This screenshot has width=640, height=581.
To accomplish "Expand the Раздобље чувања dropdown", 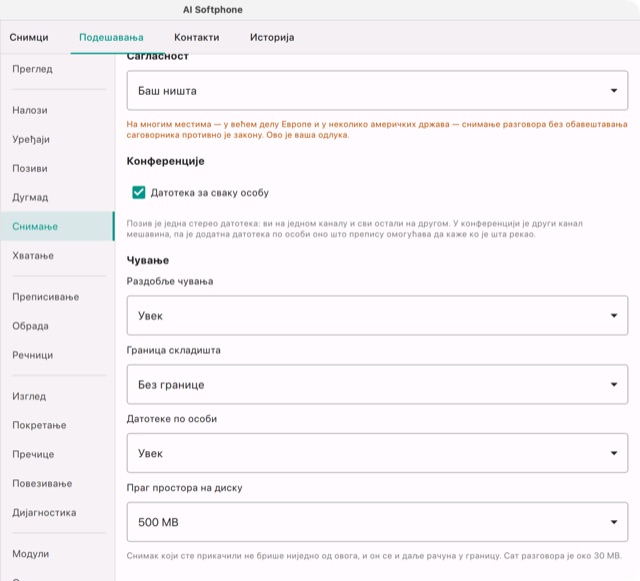I will (x=377, y=315).
